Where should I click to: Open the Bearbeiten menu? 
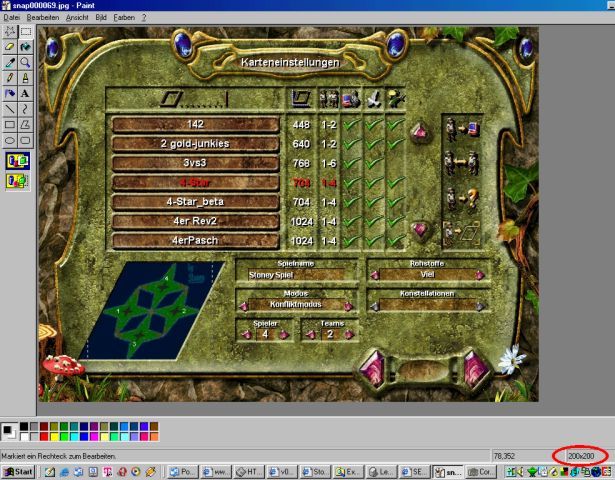tap(43, 18)
